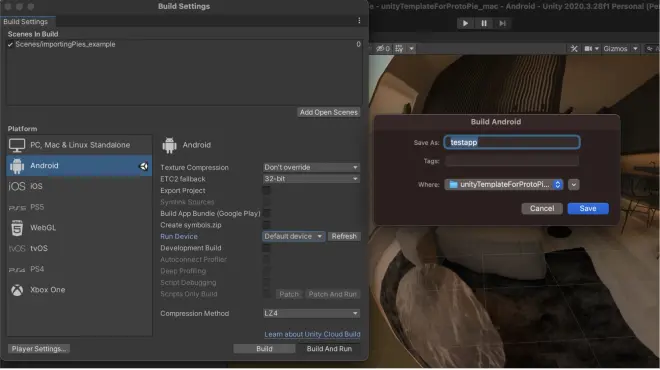Screen dimensions: 660x370
Task: Open grid options dropdown arrow
Action: pyautogui.click(x=412, y=49)
